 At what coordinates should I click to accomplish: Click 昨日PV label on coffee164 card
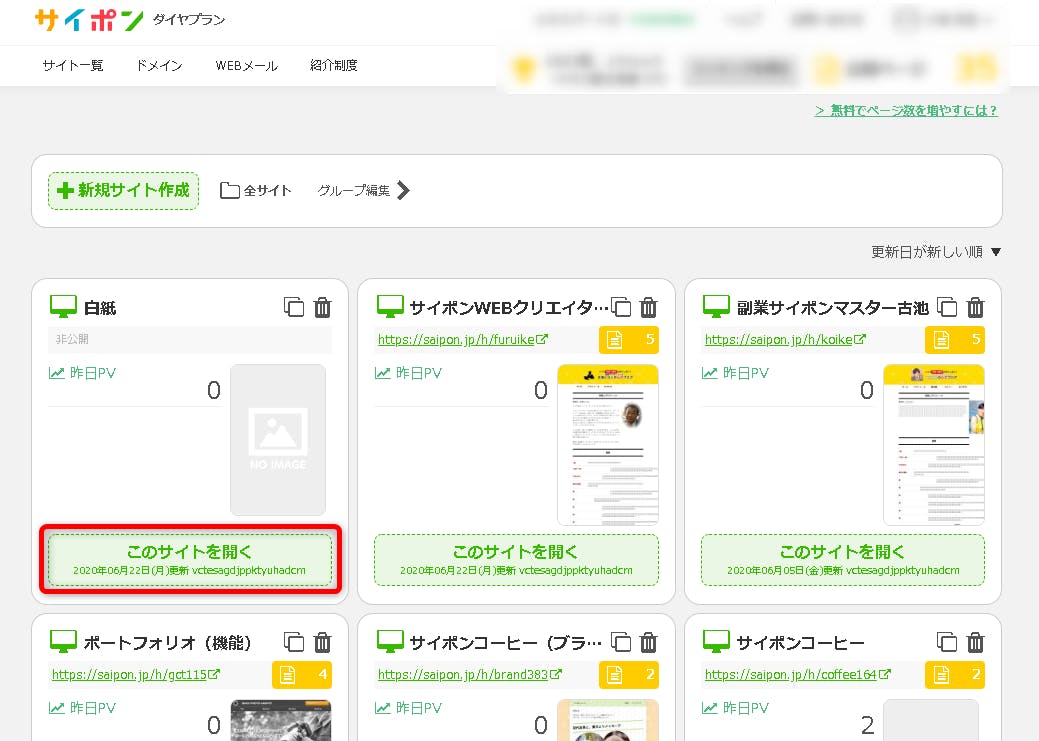pos(736,708)
